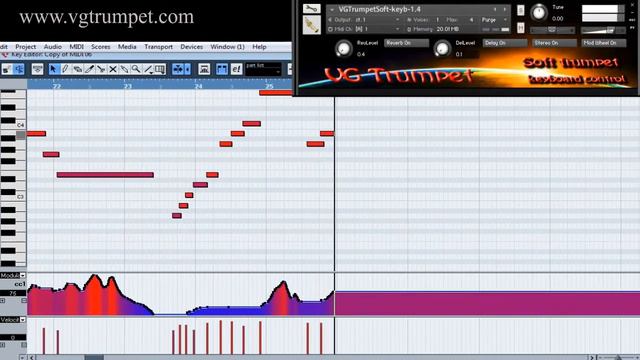Open the part list dropdown
This screenshot has height=360, width=640.
click(263, 69)
